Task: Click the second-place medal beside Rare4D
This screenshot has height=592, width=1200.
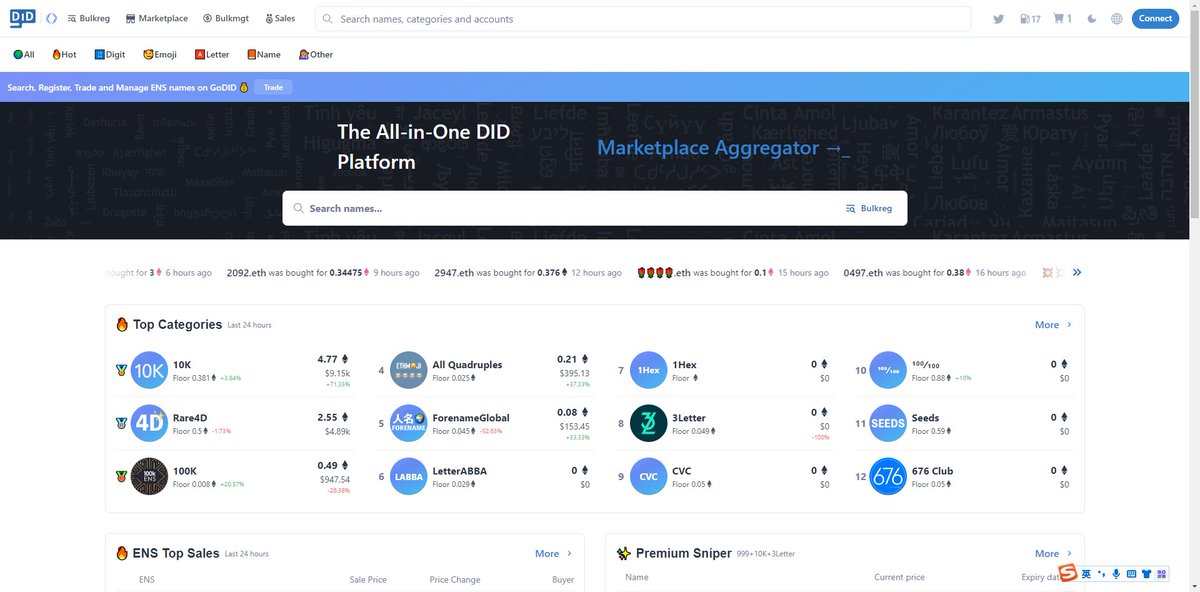Action: pyautogui.click(x=122, y=423)
